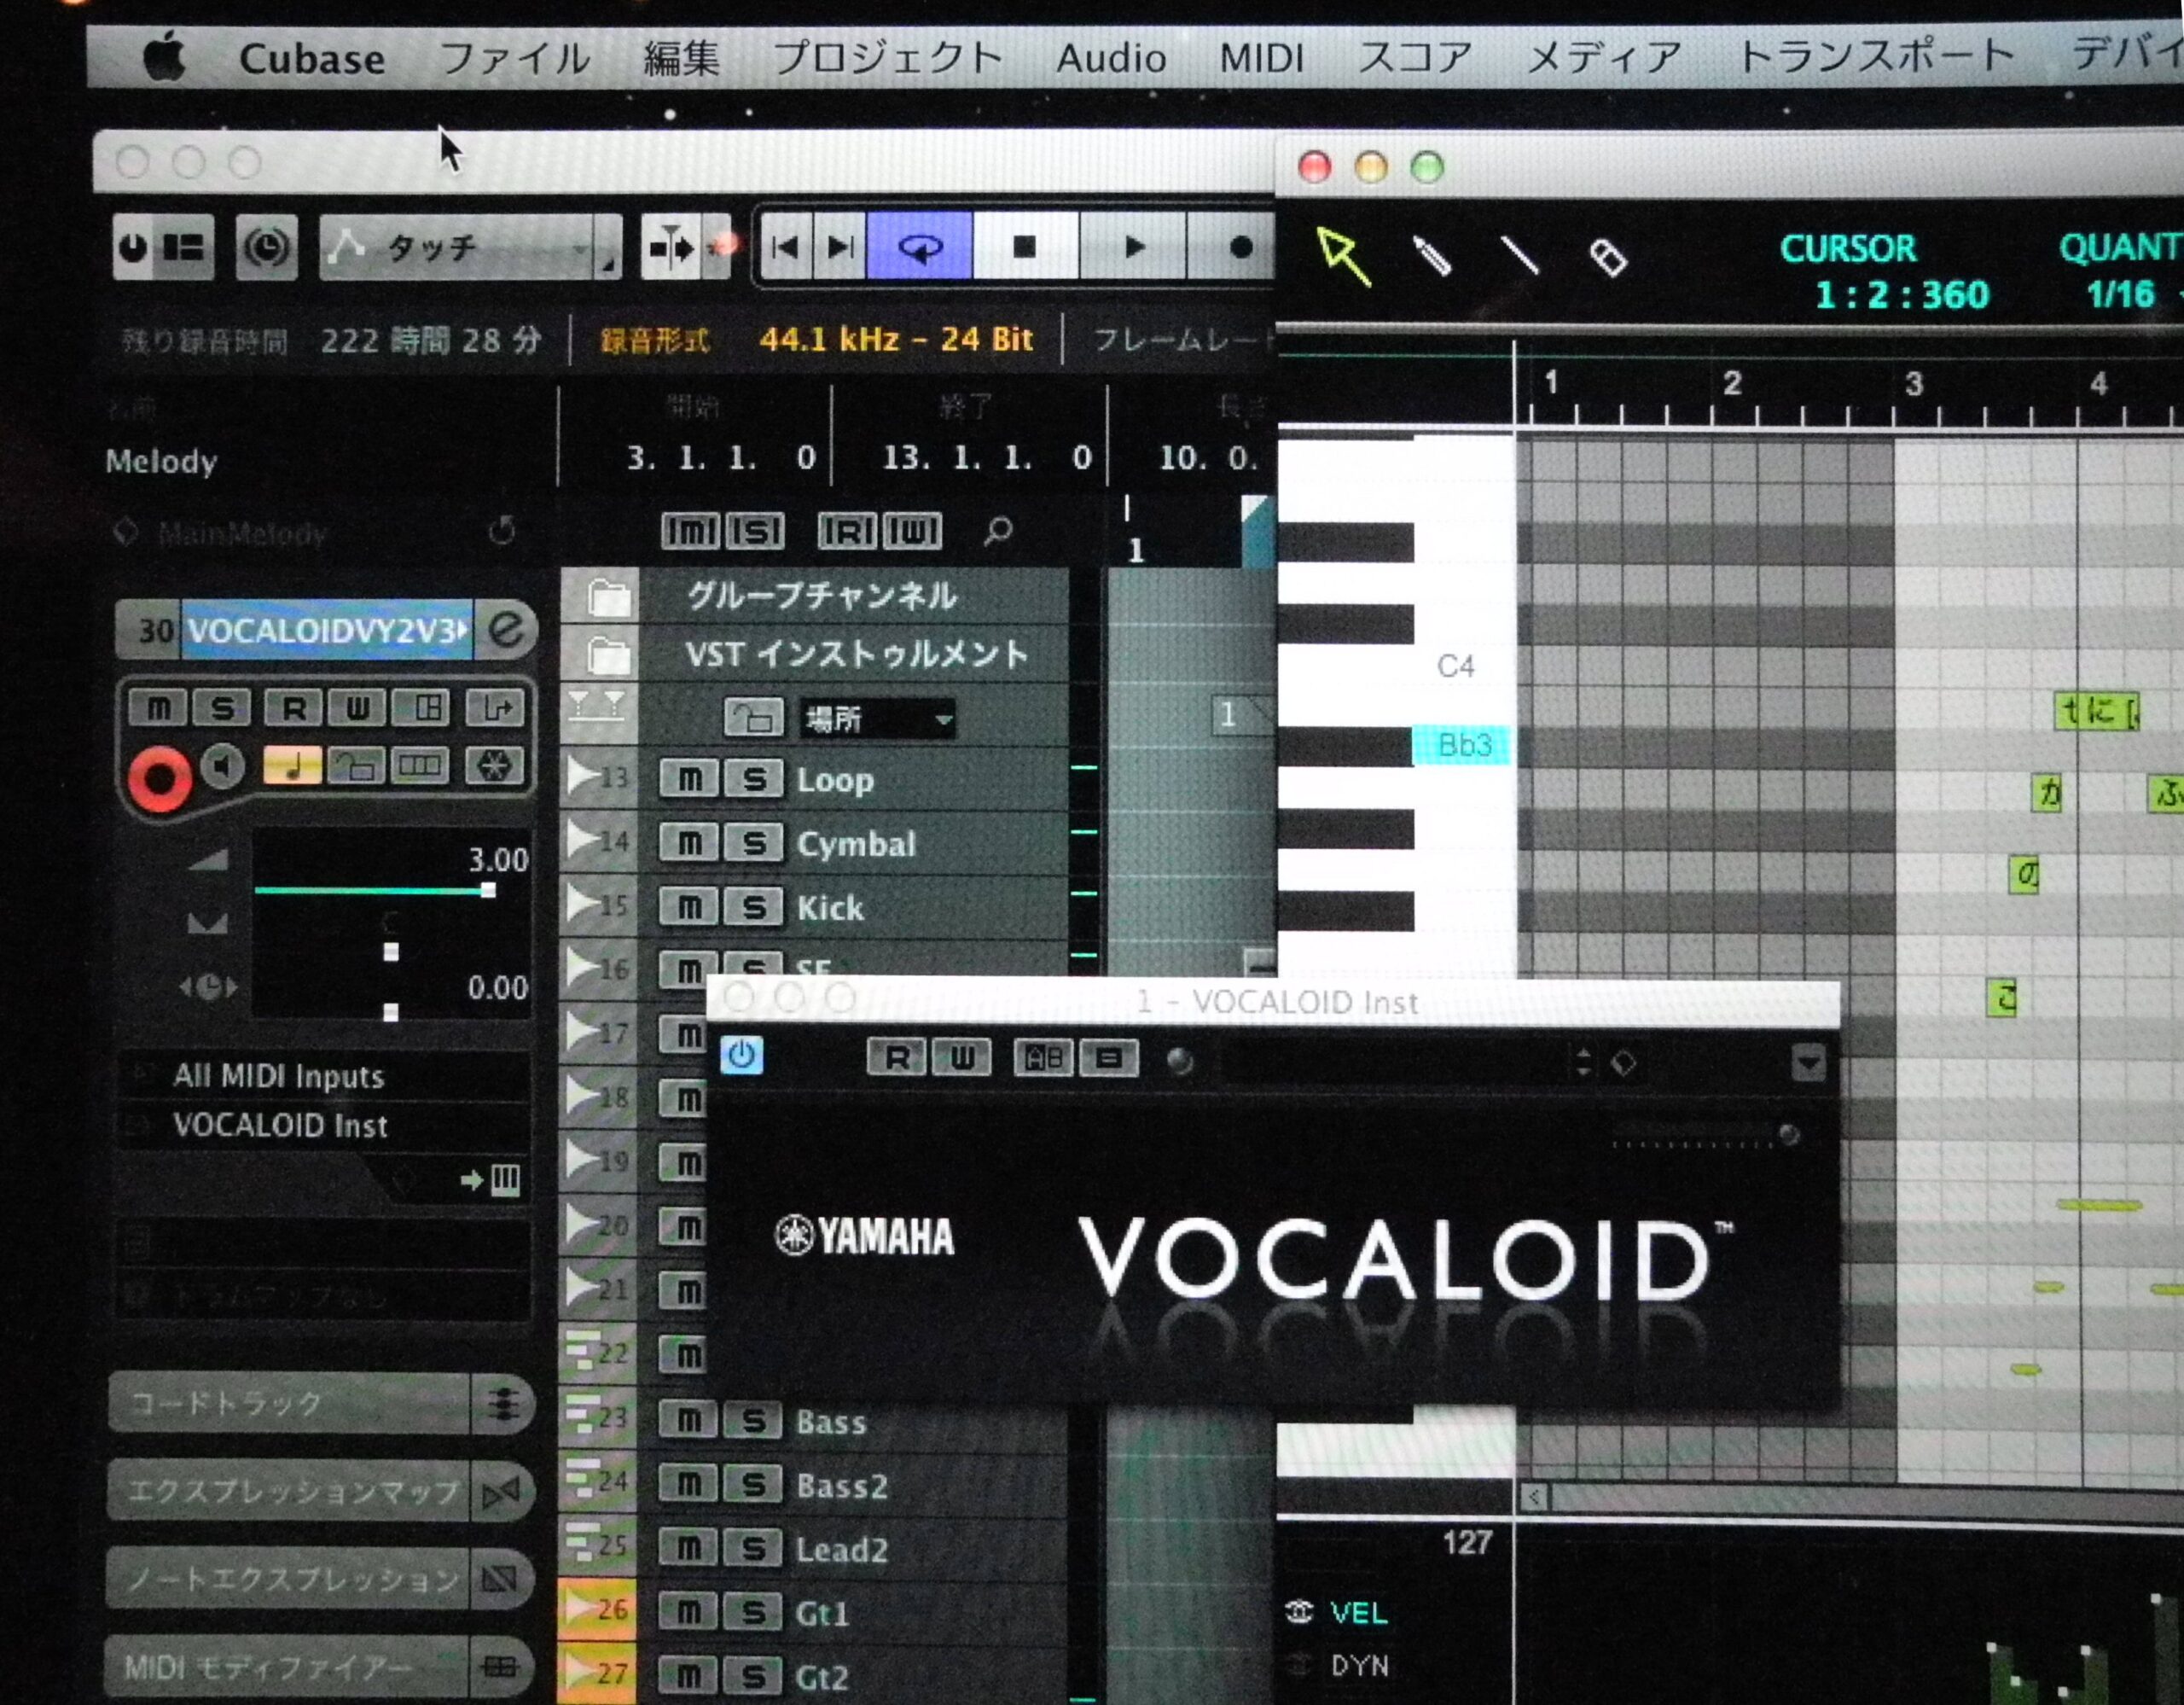Toggle the auto-scroll button in the toolbar
Image resolution: width=2184 pixels, height=1705 pixels.
(x=671, y=246)
